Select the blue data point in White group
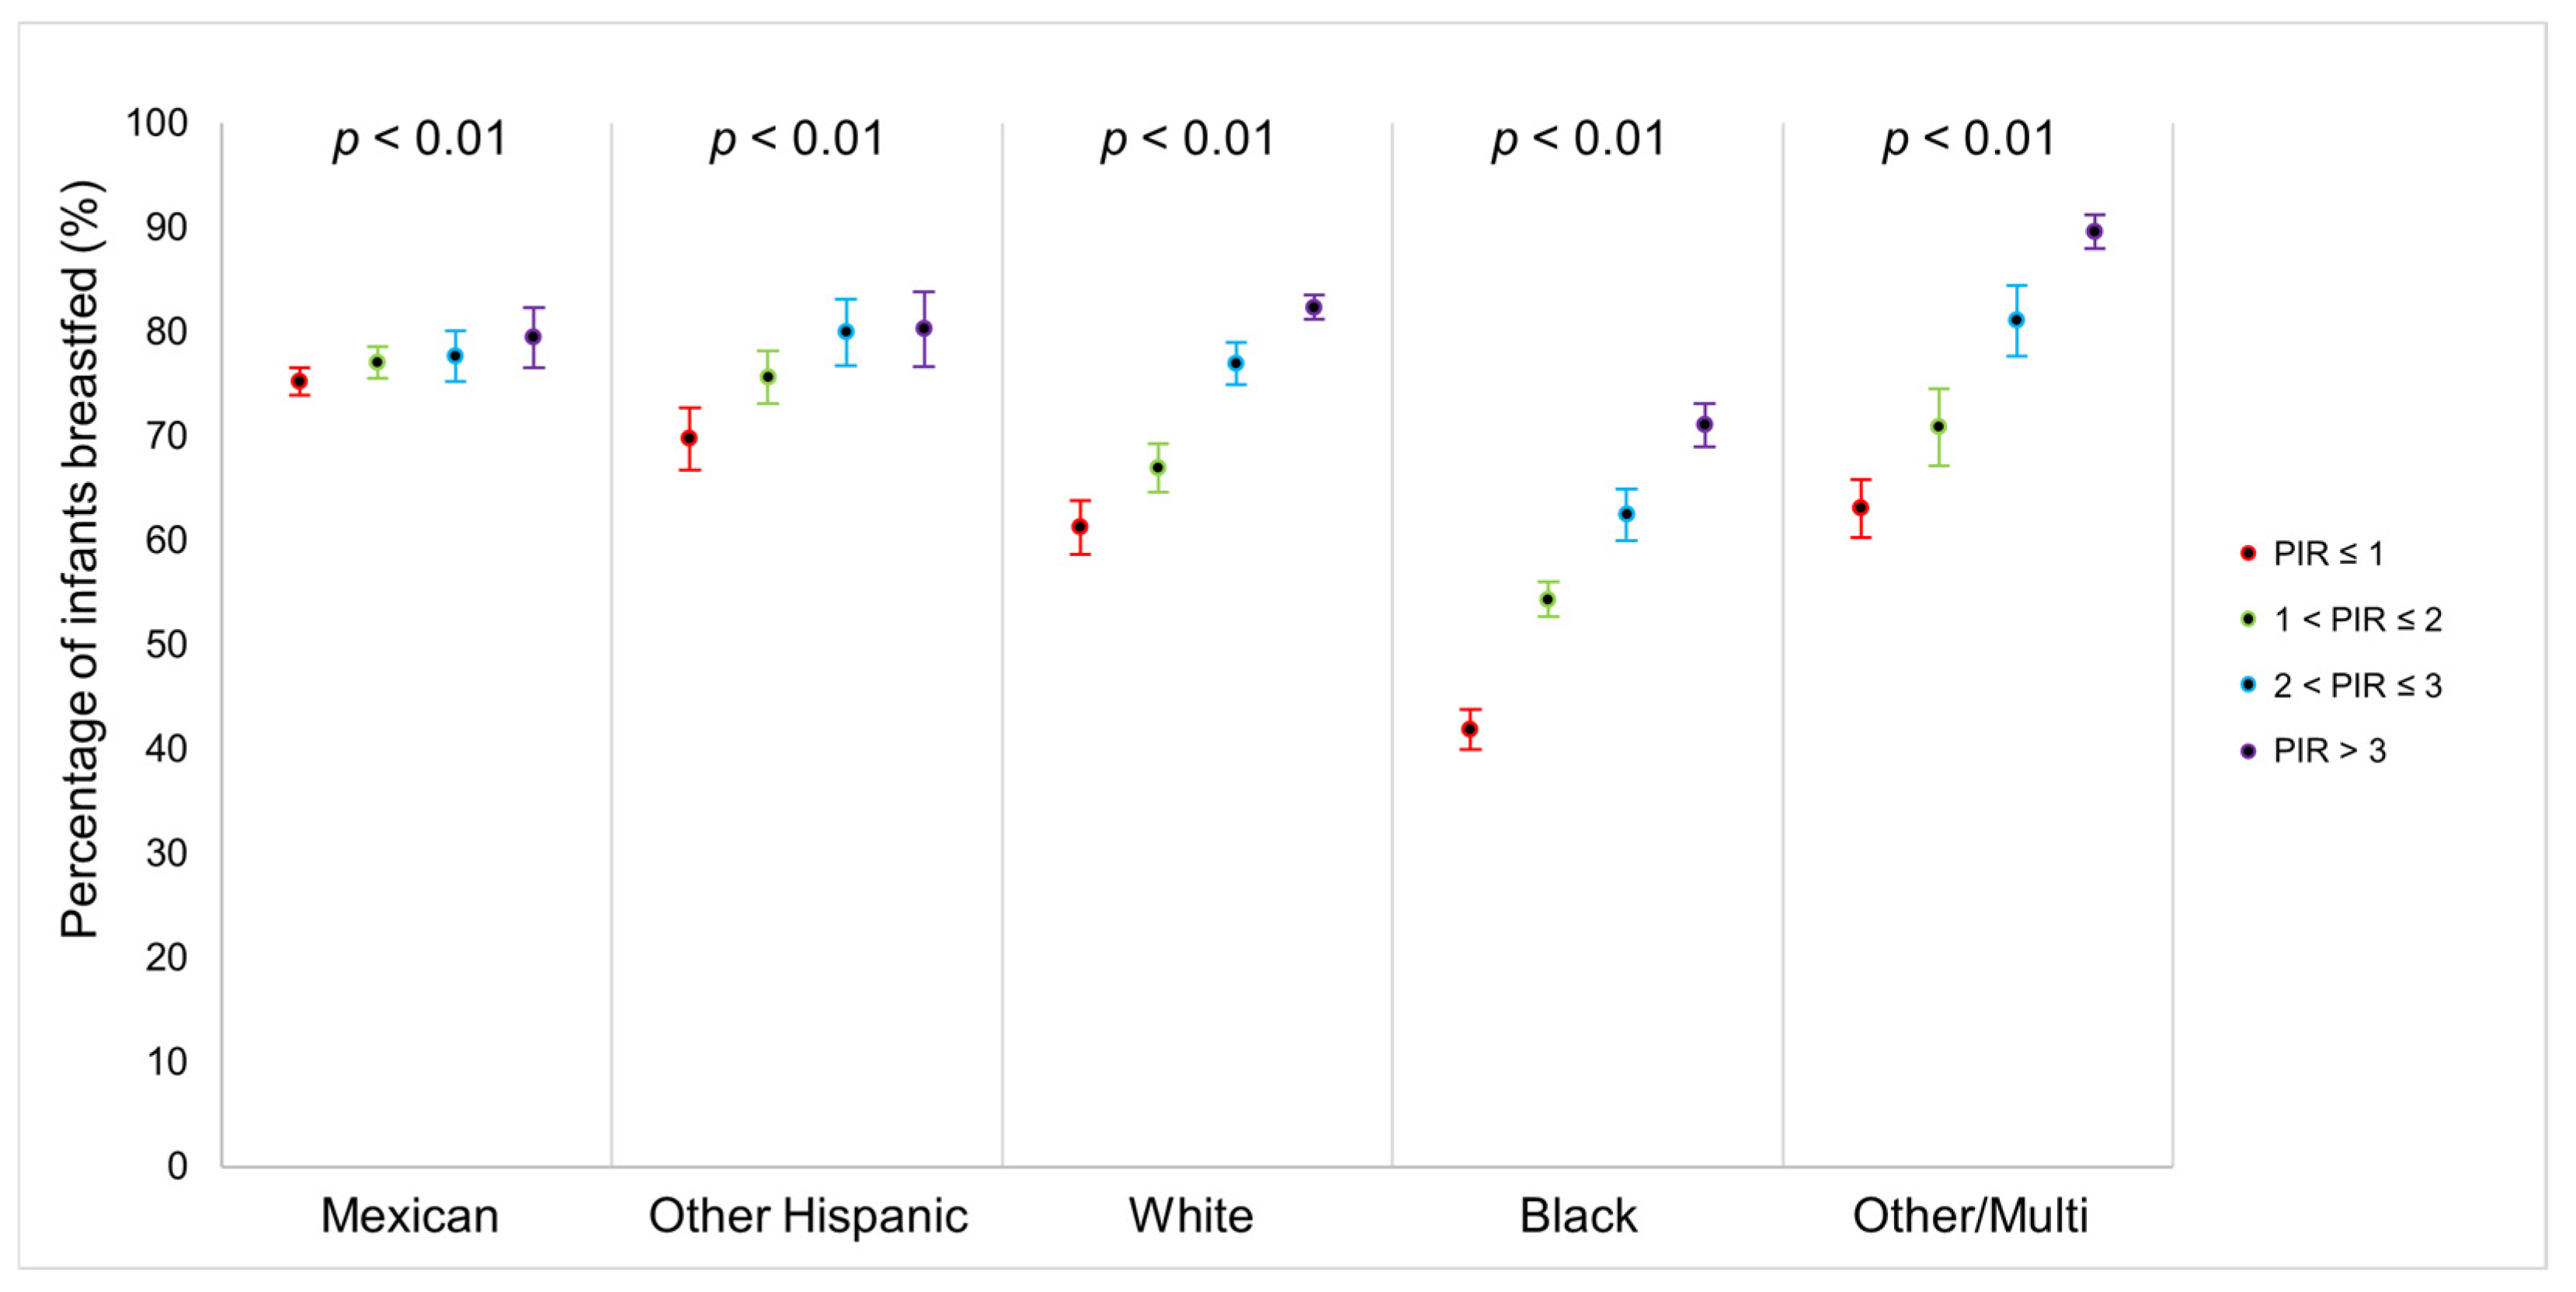Viewport: 2576px width, 1292px height. pos(1236,363)
